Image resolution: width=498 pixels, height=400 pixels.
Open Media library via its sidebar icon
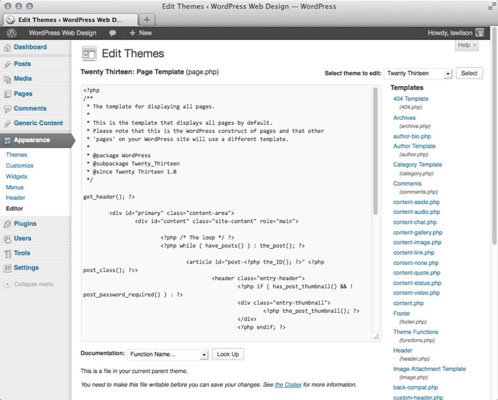pos(7,79)
